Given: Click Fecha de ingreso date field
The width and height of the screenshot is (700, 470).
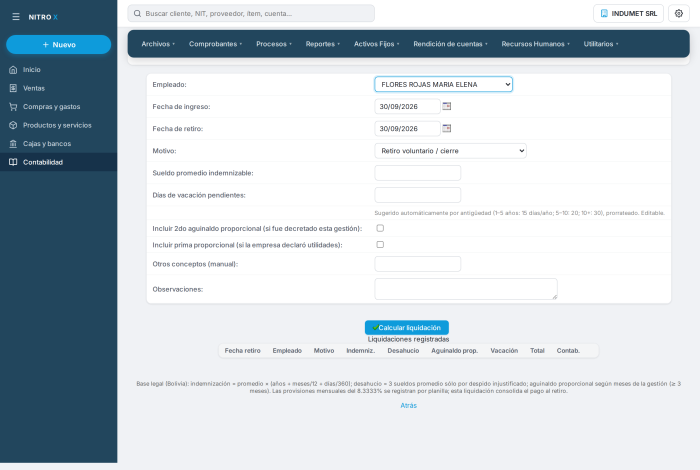Looking at the screenshot, I should (407, 106).
